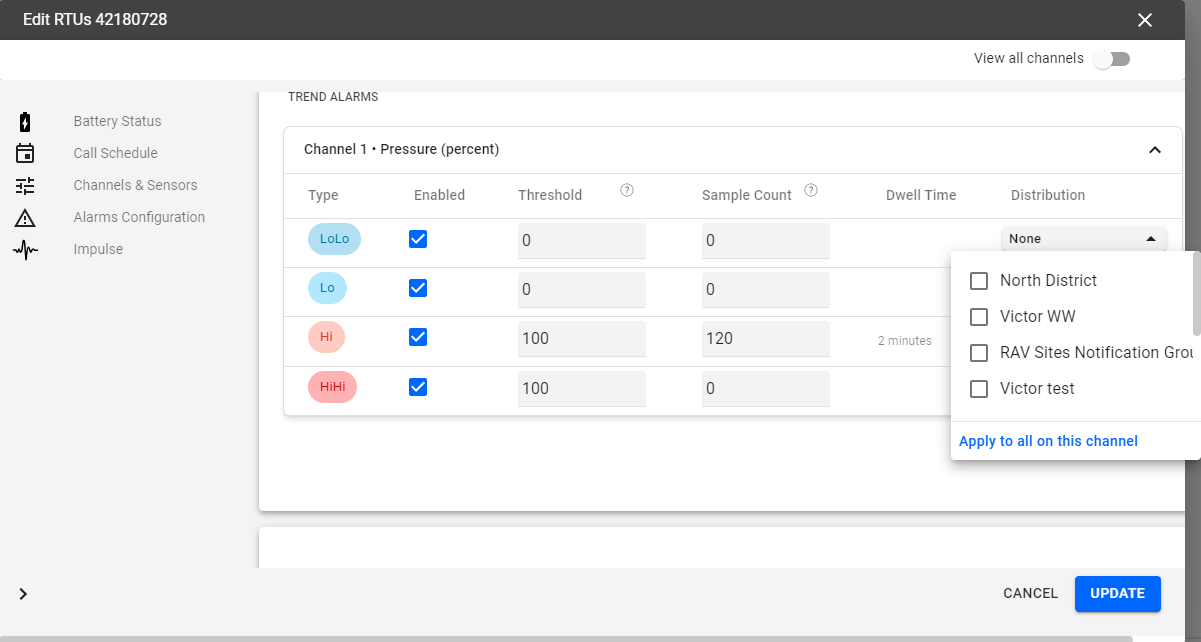Go to Channels & Sensors section
Viewport: 1201px width, 642px height.
(x=135, y=185)
